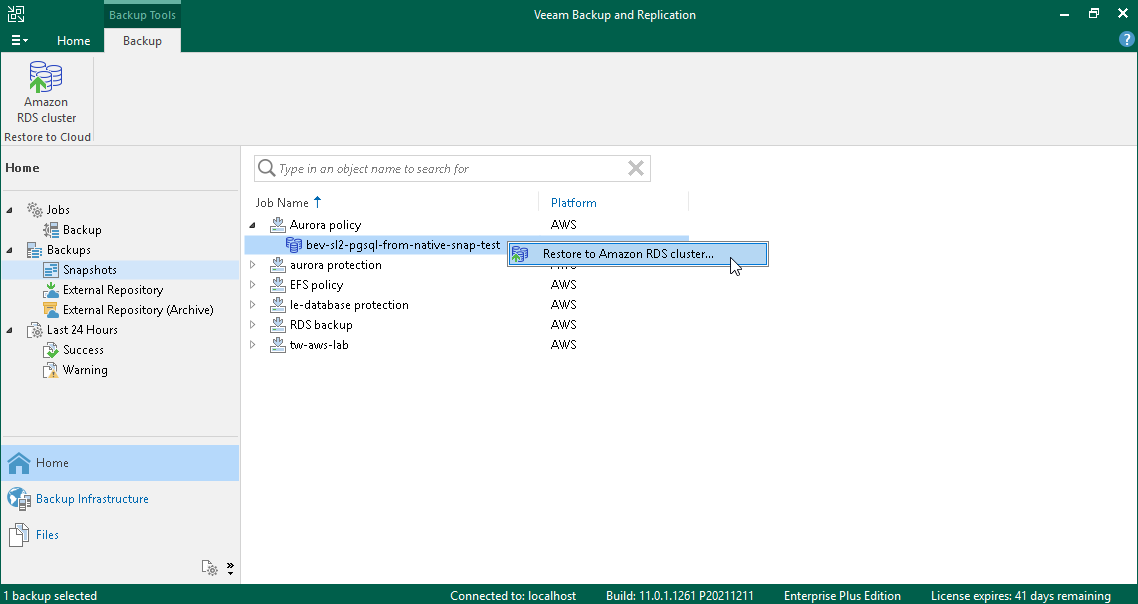Open navigation pane settings gear icon
The width and height of the screenshot is (1138, 604).
[210, 568]
